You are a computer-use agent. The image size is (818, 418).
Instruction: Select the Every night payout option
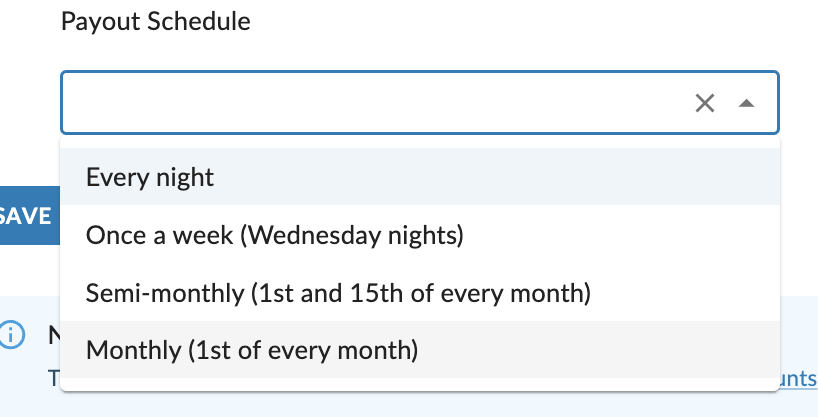(420, 177)
